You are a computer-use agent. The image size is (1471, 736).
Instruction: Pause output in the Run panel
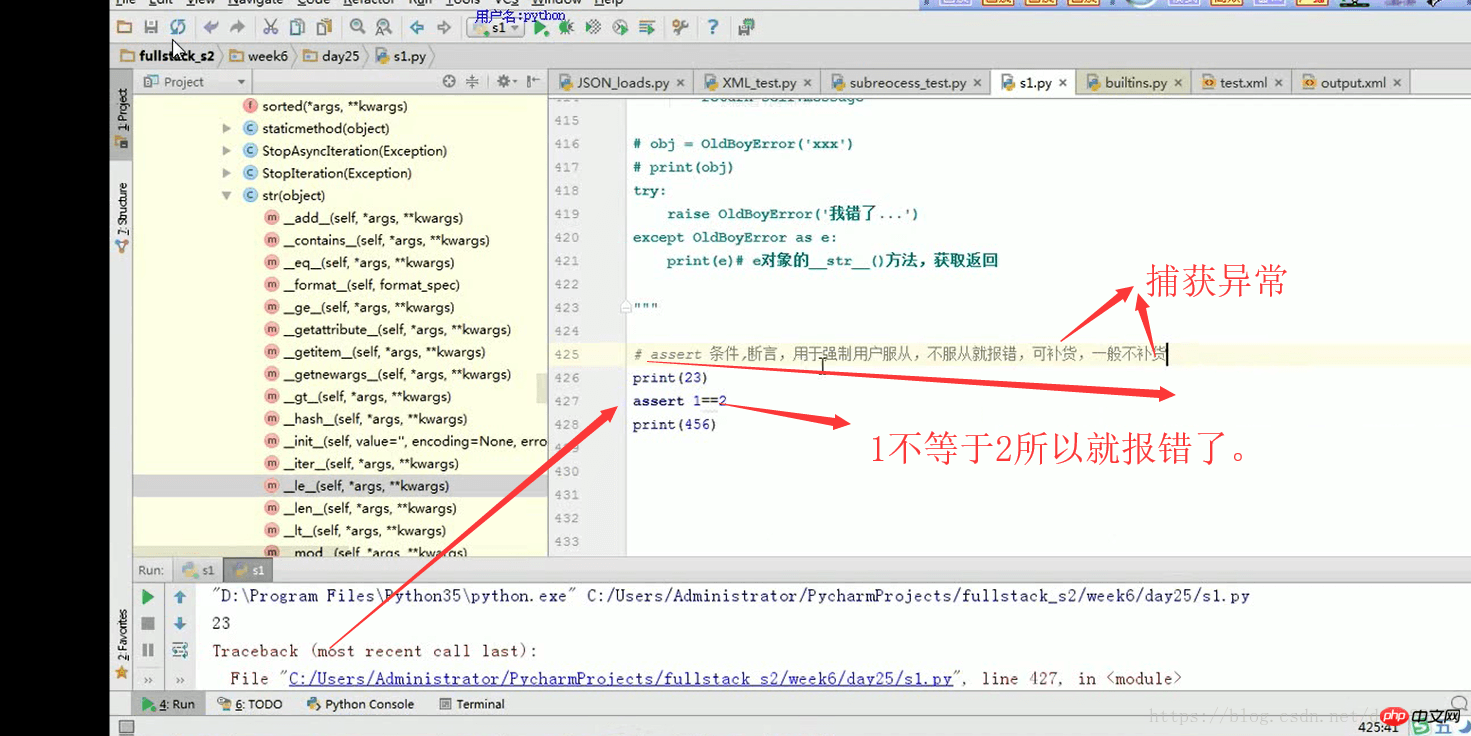point(148,650)
